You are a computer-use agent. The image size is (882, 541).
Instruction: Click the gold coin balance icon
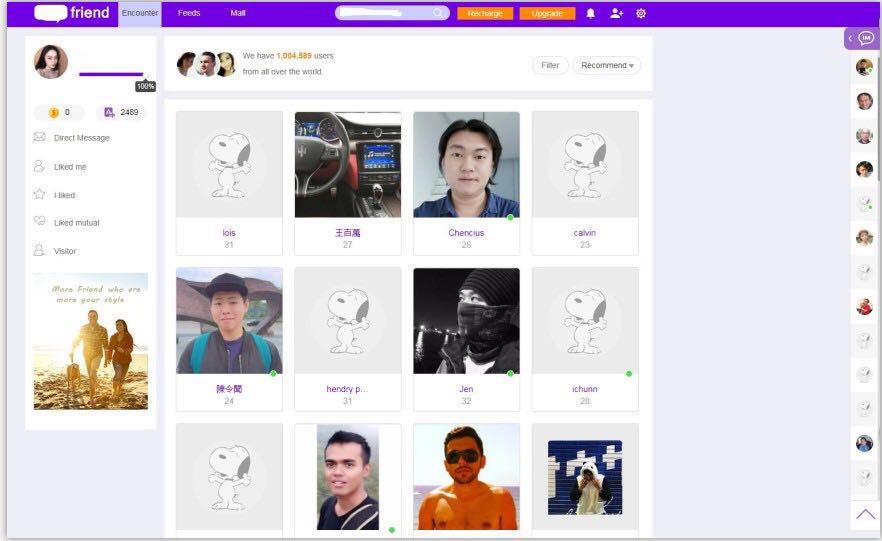click(x=54, y=112)
